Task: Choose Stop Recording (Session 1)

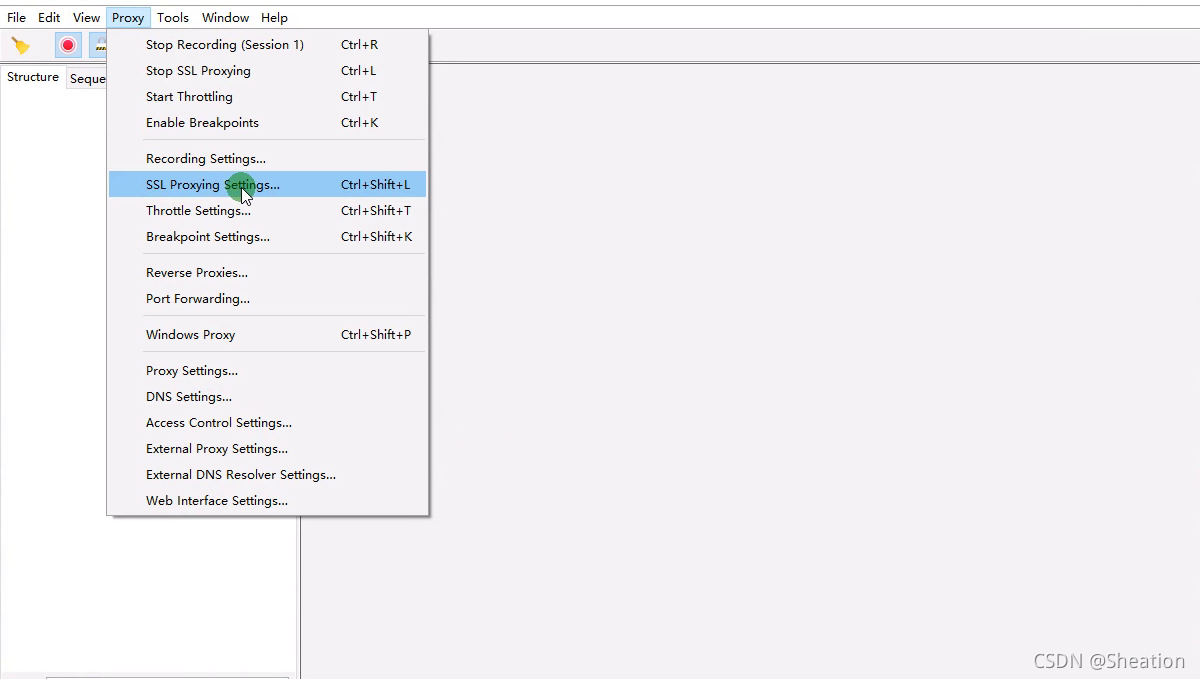Action: (x=268, y=45)
